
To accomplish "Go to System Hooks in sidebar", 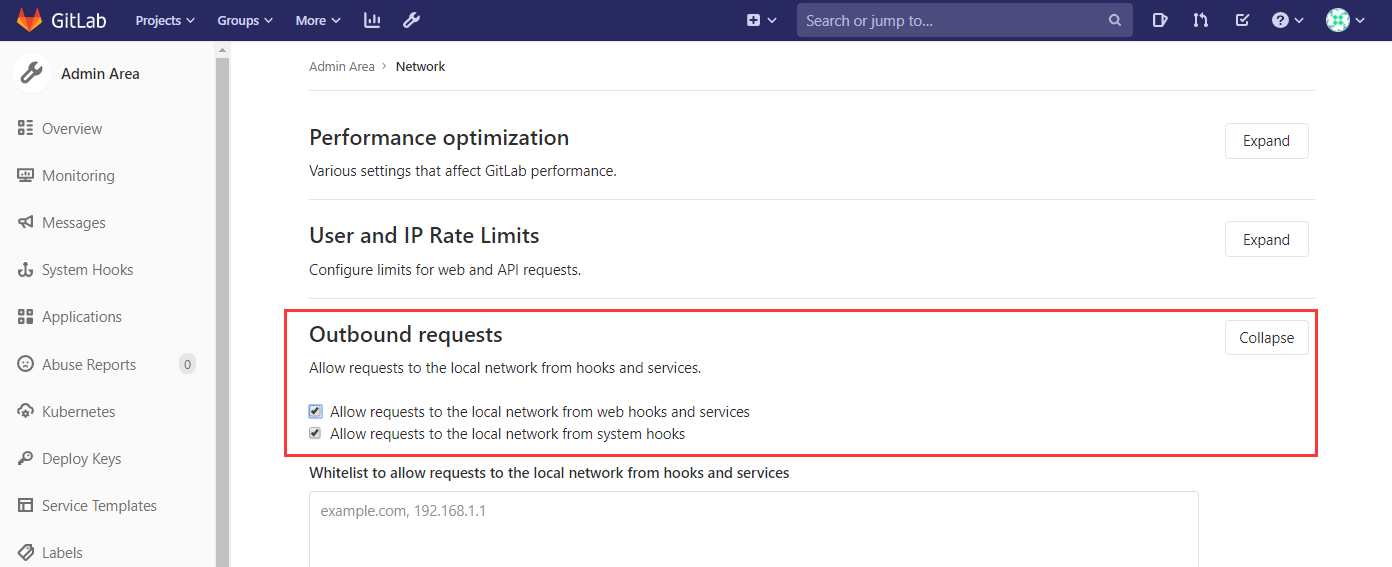I will pyautogui.click(x=87, y=270).
